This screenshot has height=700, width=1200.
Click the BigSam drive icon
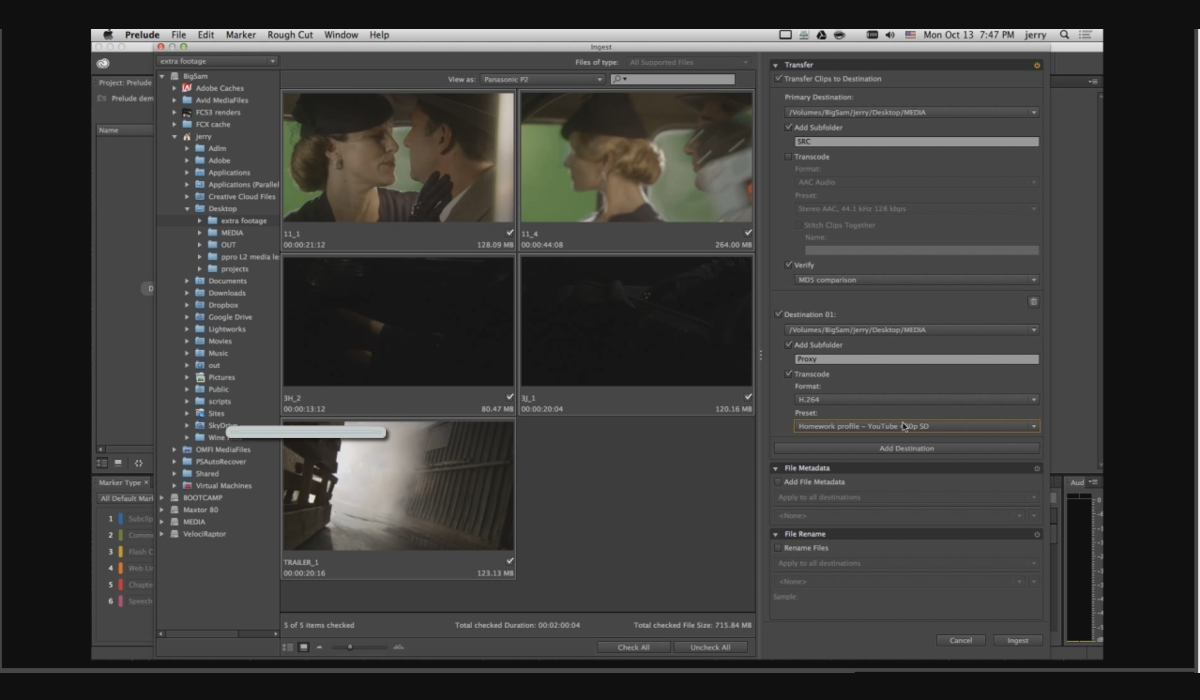coord(175,76)
